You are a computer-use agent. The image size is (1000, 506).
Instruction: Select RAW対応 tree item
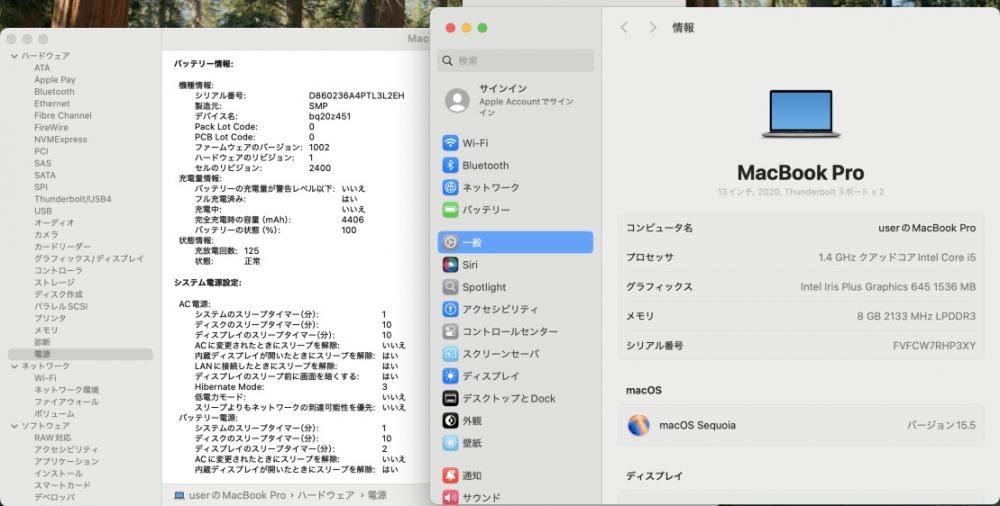[53, 438]
